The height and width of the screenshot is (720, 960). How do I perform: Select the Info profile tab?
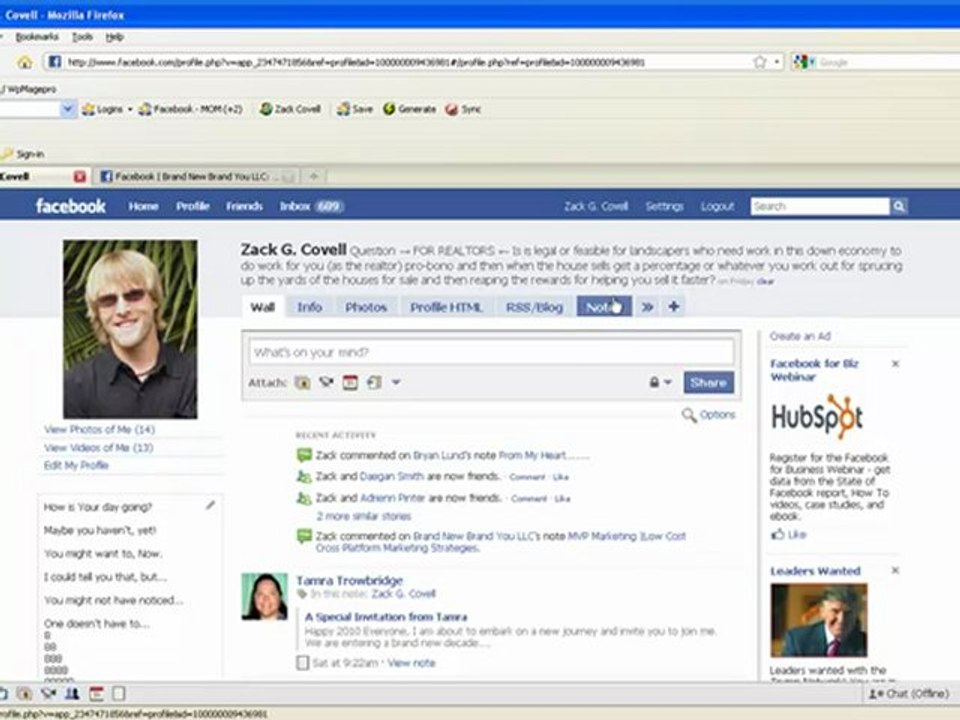point(309,307)
